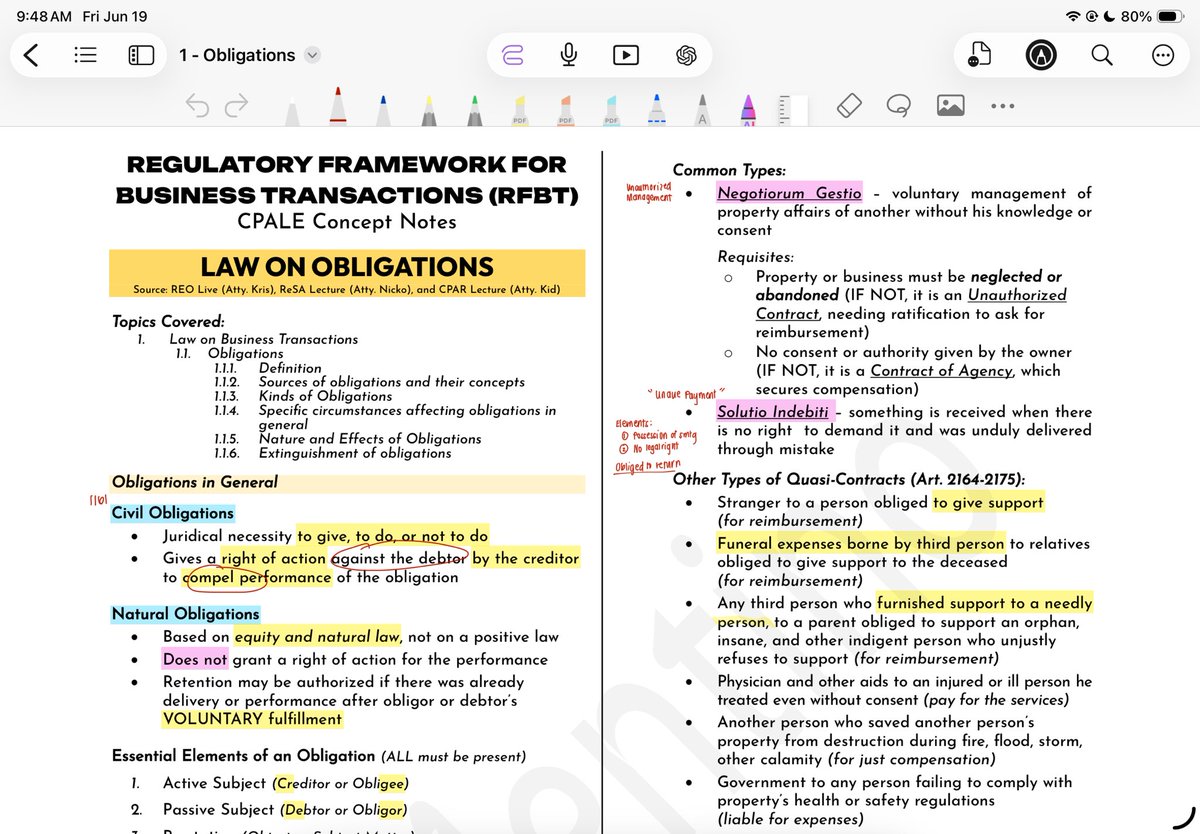This screenshot has width=1200, height=834.
Task: Tap the 'LAW ON OBLIGATIONS' yellow banner
Action: pos(347,273)
